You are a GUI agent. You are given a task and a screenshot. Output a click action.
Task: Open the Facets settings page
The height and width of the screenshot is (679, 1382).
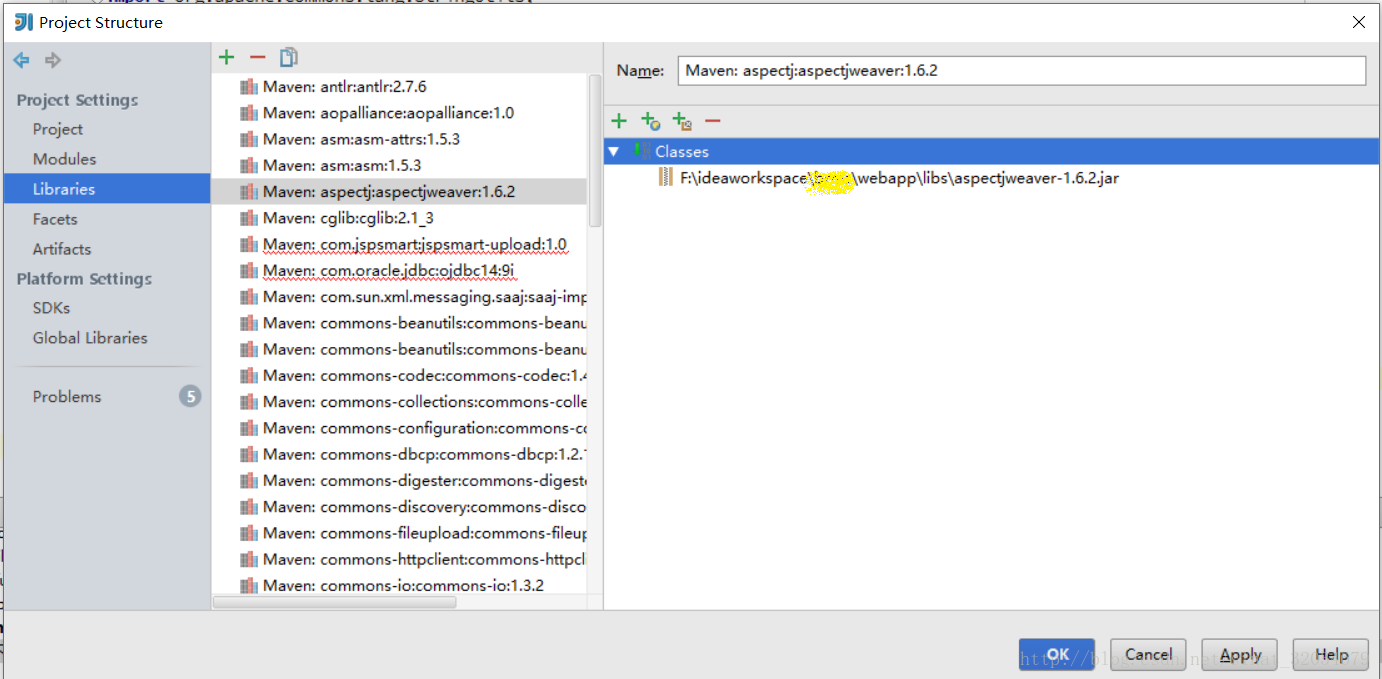pyautogui.click(x=55, y=219)
